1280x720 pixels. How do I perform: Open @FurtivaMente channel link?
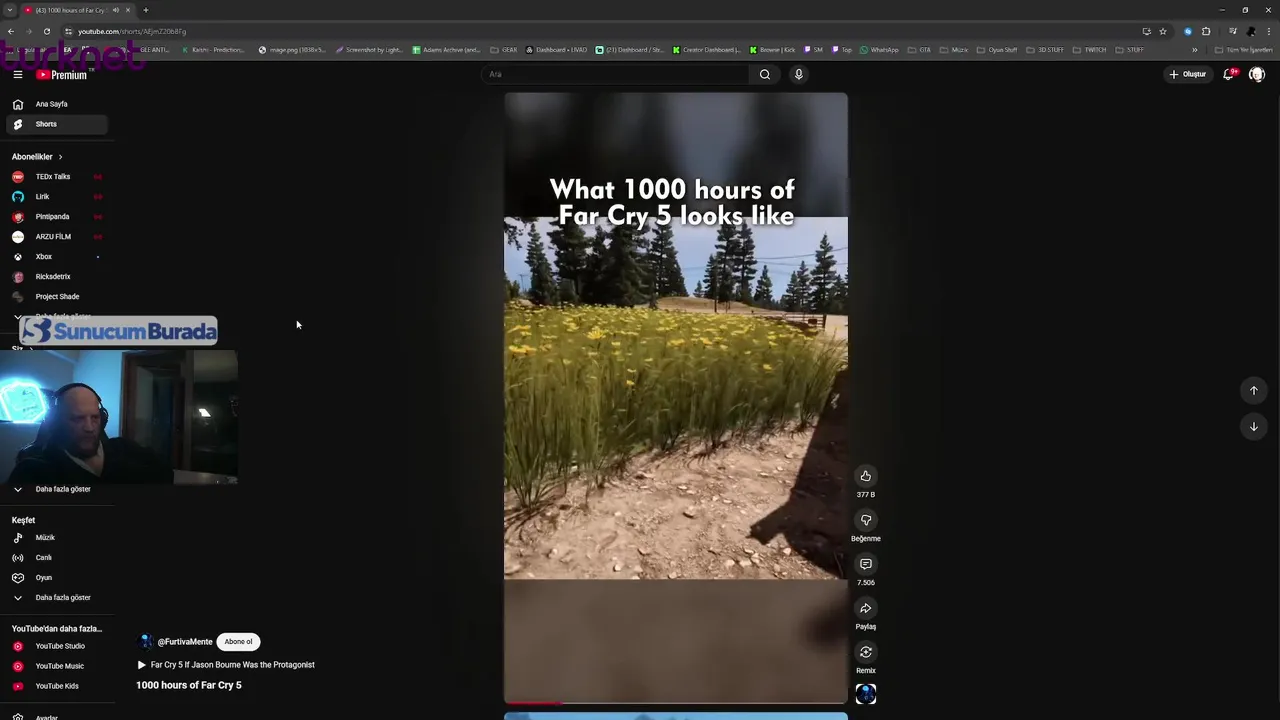[185, 642]
